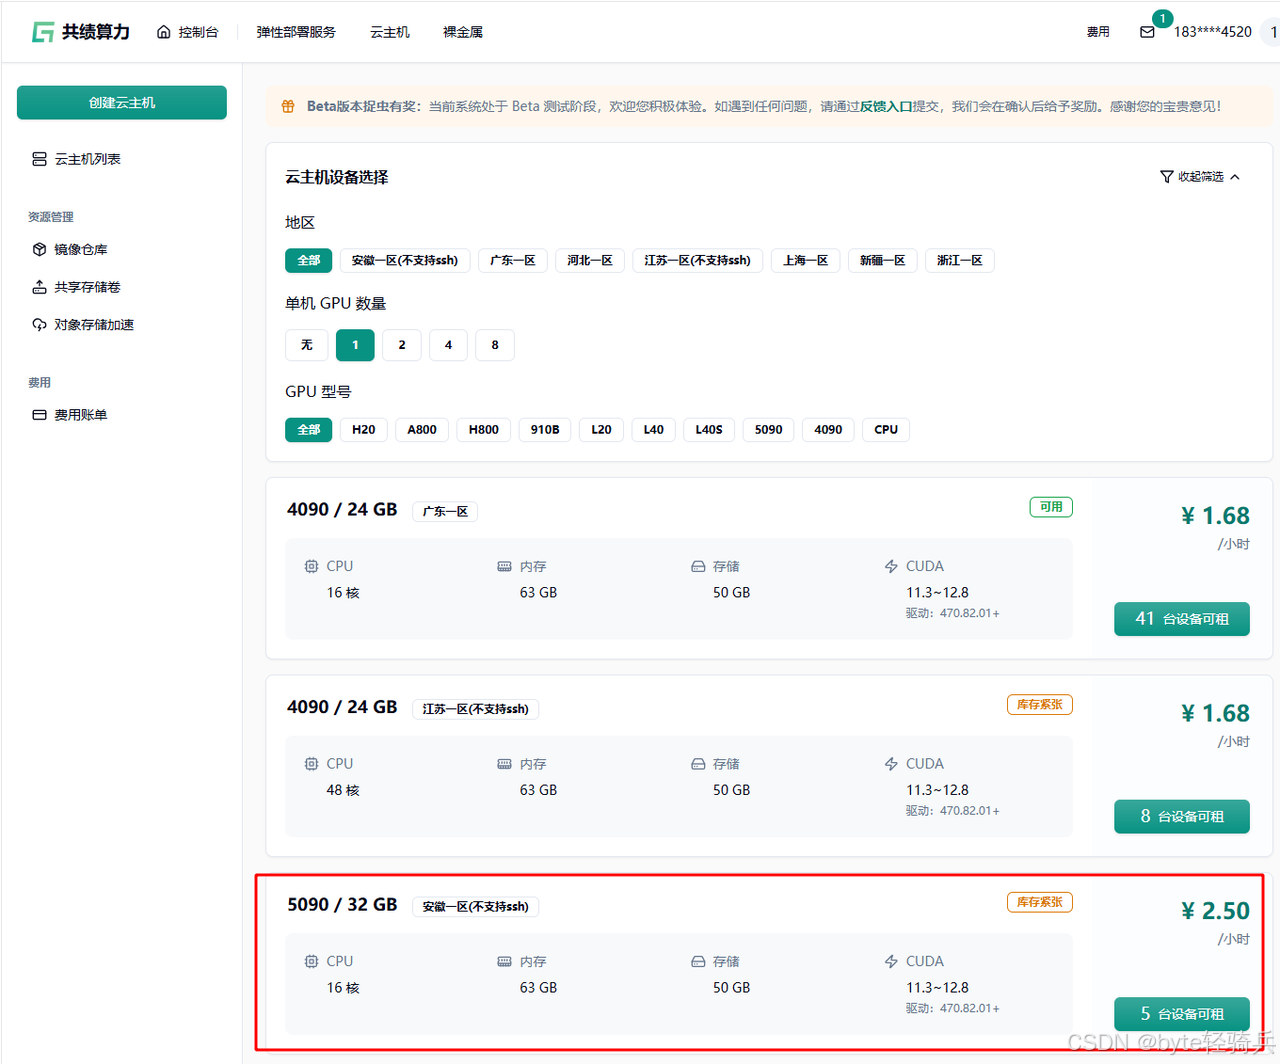Open the 反馈入口 link in banner
The image size is (1280, 1064).
(x=886, y=106)
